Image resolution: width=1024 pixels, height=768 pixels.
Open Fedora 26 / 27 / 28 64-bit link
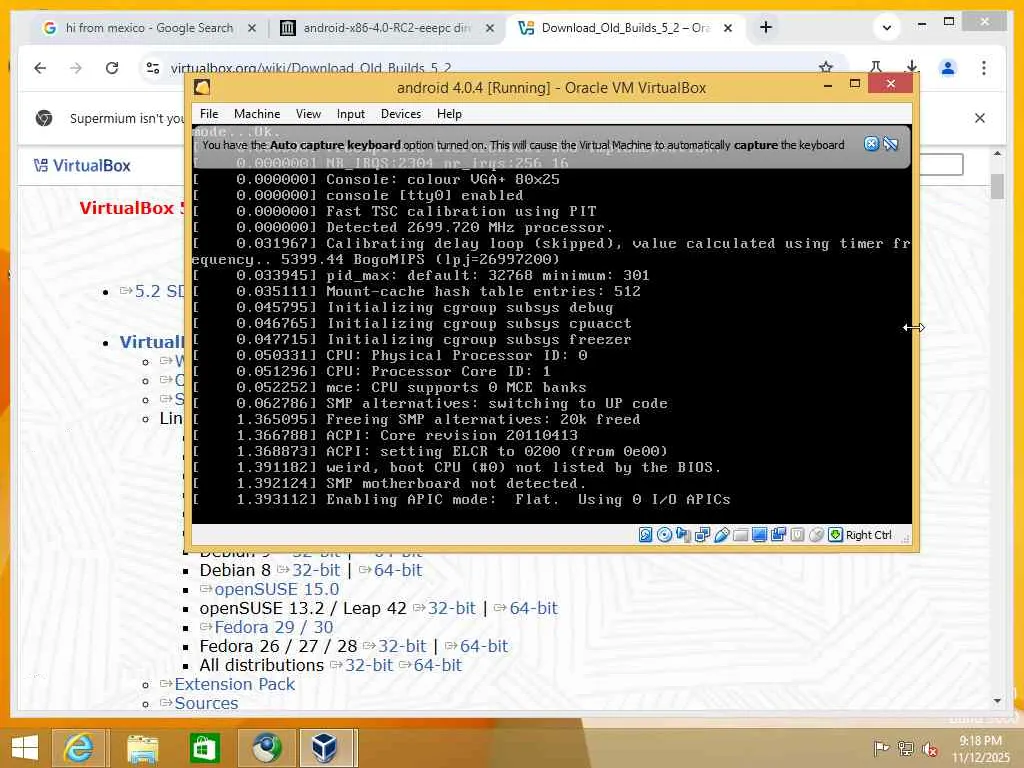click(x=483, y=647)
